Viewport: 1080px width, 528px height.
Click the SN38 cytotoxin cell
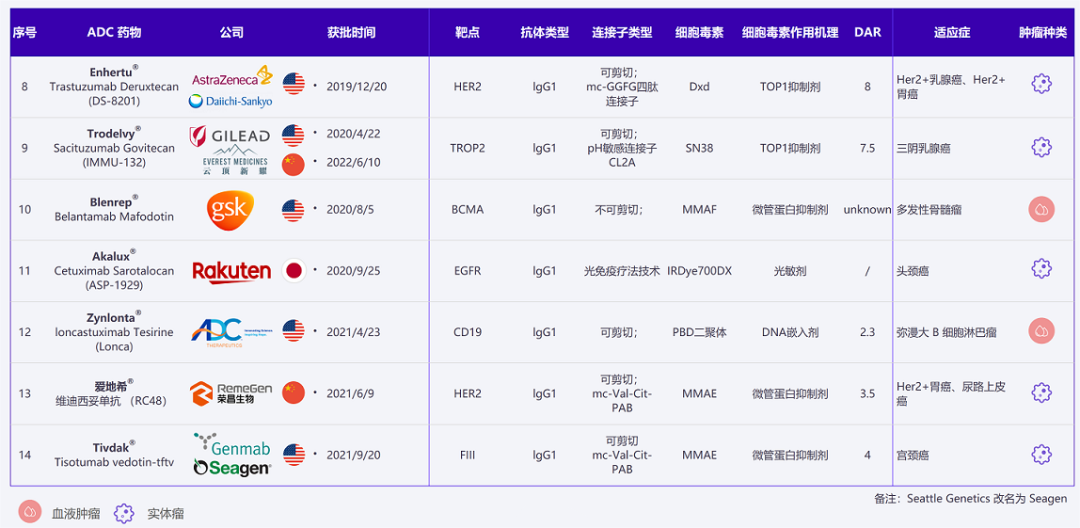coord(699,148)
